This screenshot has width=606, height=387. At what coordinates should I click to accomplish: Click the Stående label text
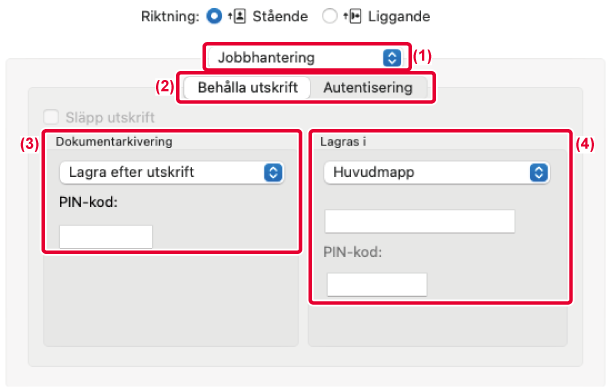point(280,16)
